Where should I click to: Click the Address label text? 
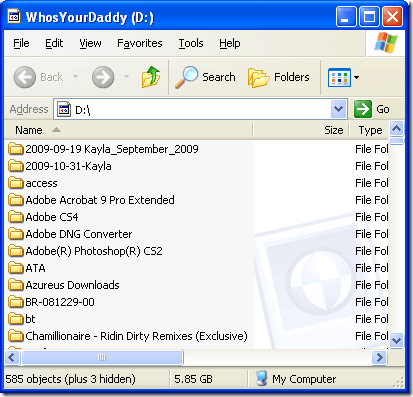tap(29, 109)
